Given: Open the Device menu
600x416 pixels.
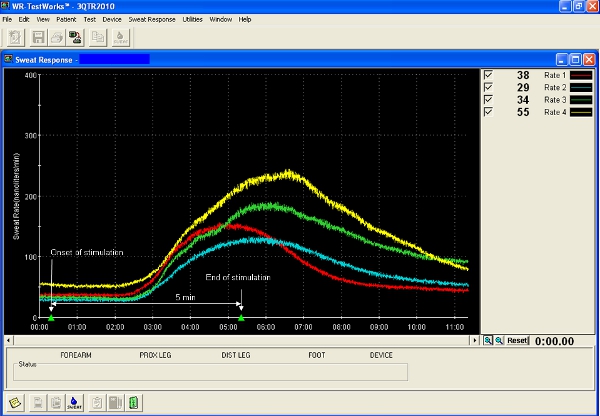Looking at the screenshot, I should pyautogui.click(x=112, y=19).
